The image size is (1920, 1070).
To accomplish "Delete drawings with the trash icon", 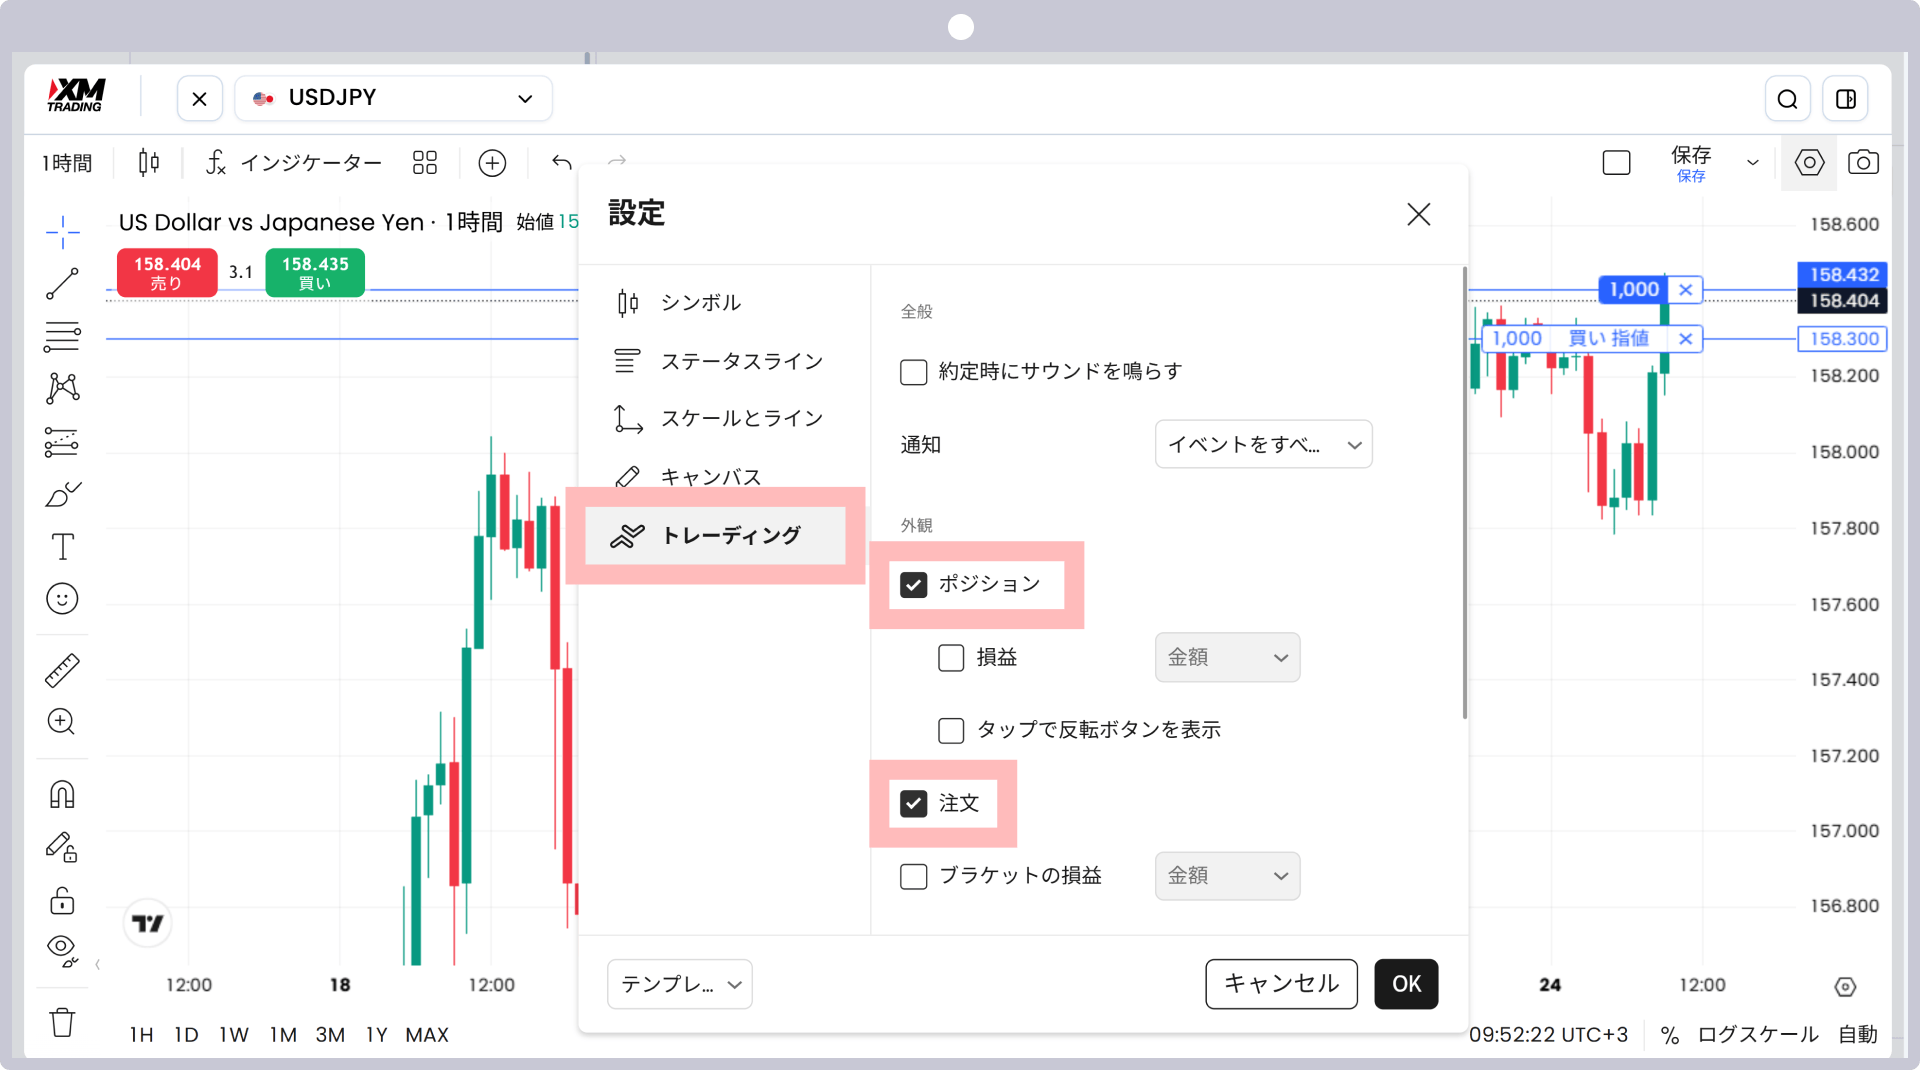I will 62,1022.
